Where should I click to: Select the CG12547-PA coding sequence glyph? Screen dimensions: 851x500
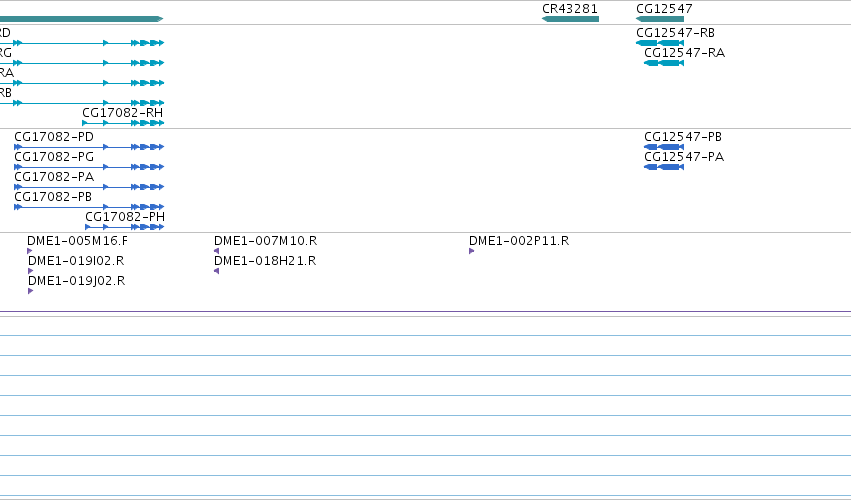click(x=664, y=167)
